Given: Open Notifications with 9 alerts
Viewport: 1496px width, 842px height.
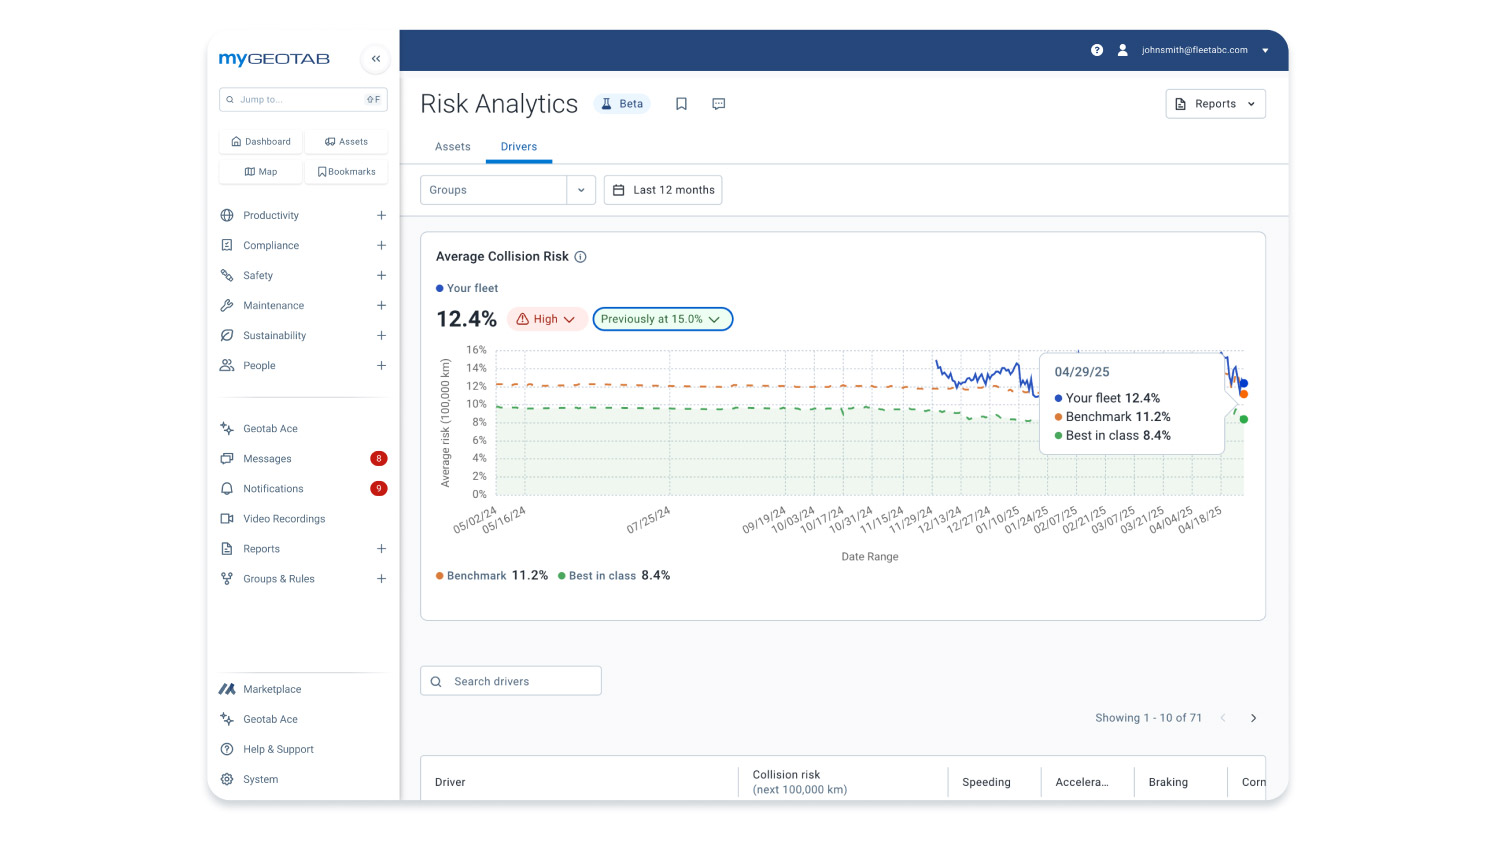Looking at the screenshot, I should pos(271,488).
